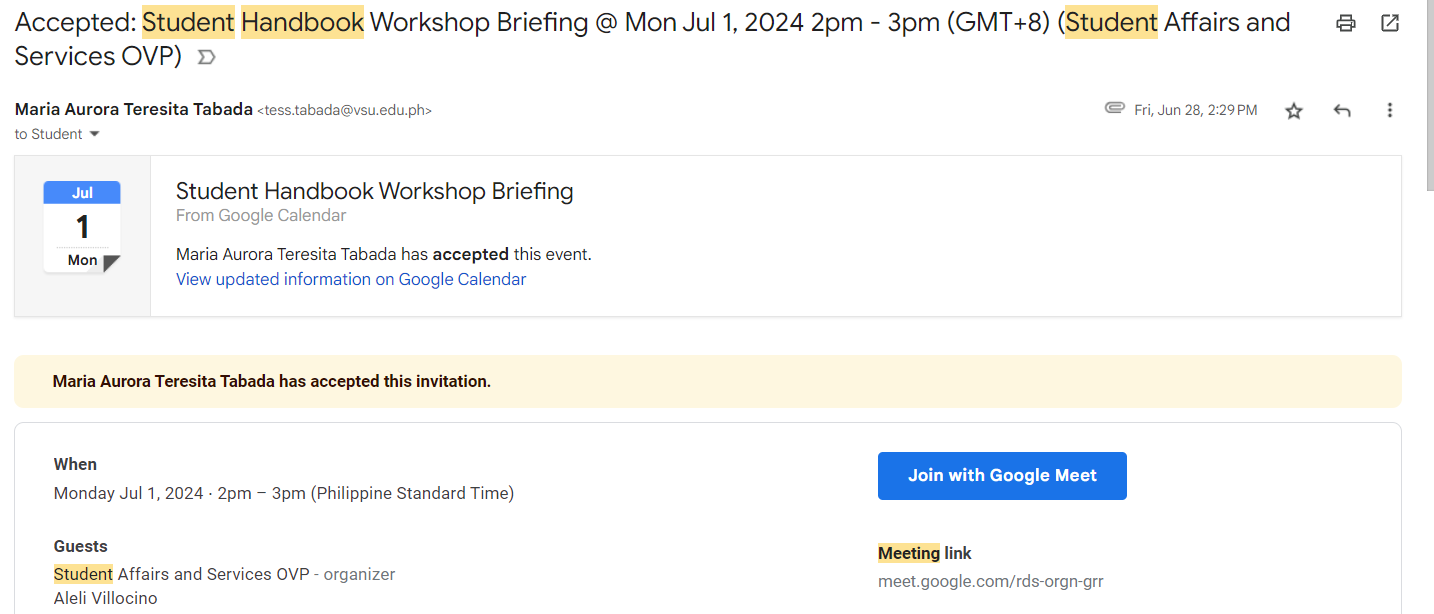Click the sender email tess.tabada@vsu.edu.ph

coord(345,111)
